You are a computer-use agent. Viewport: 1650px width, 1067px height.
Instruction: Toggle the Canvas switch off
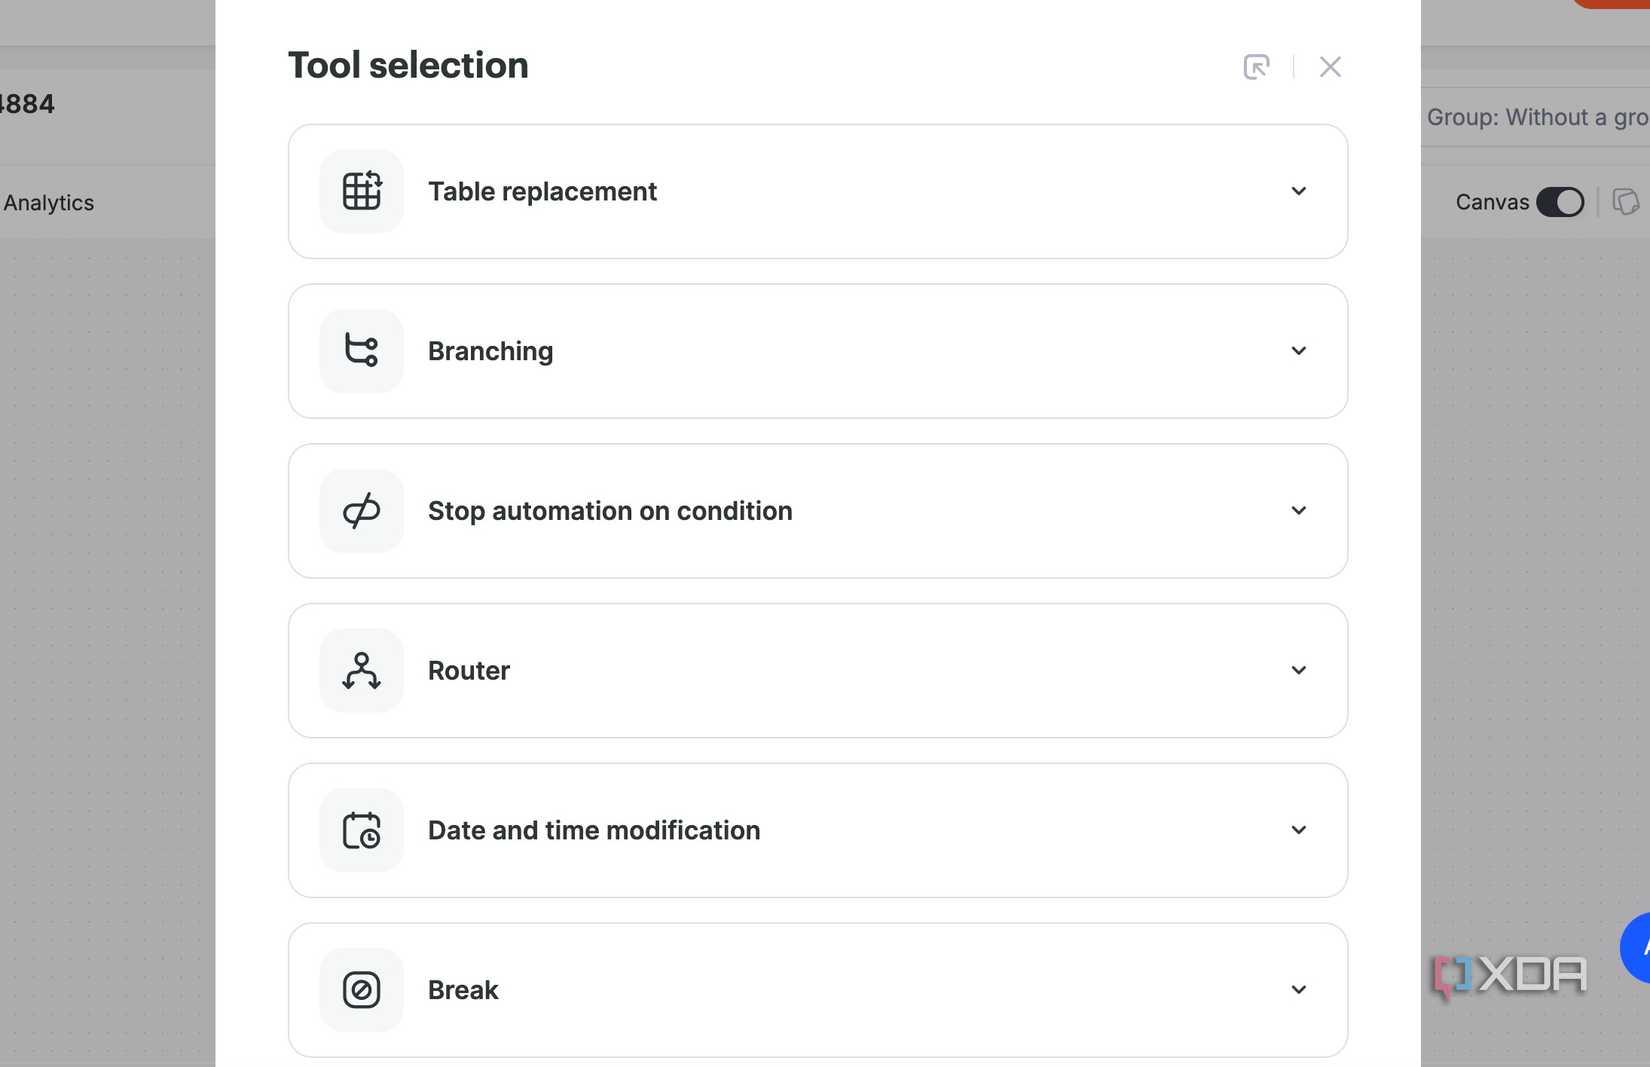point(1560,202)
